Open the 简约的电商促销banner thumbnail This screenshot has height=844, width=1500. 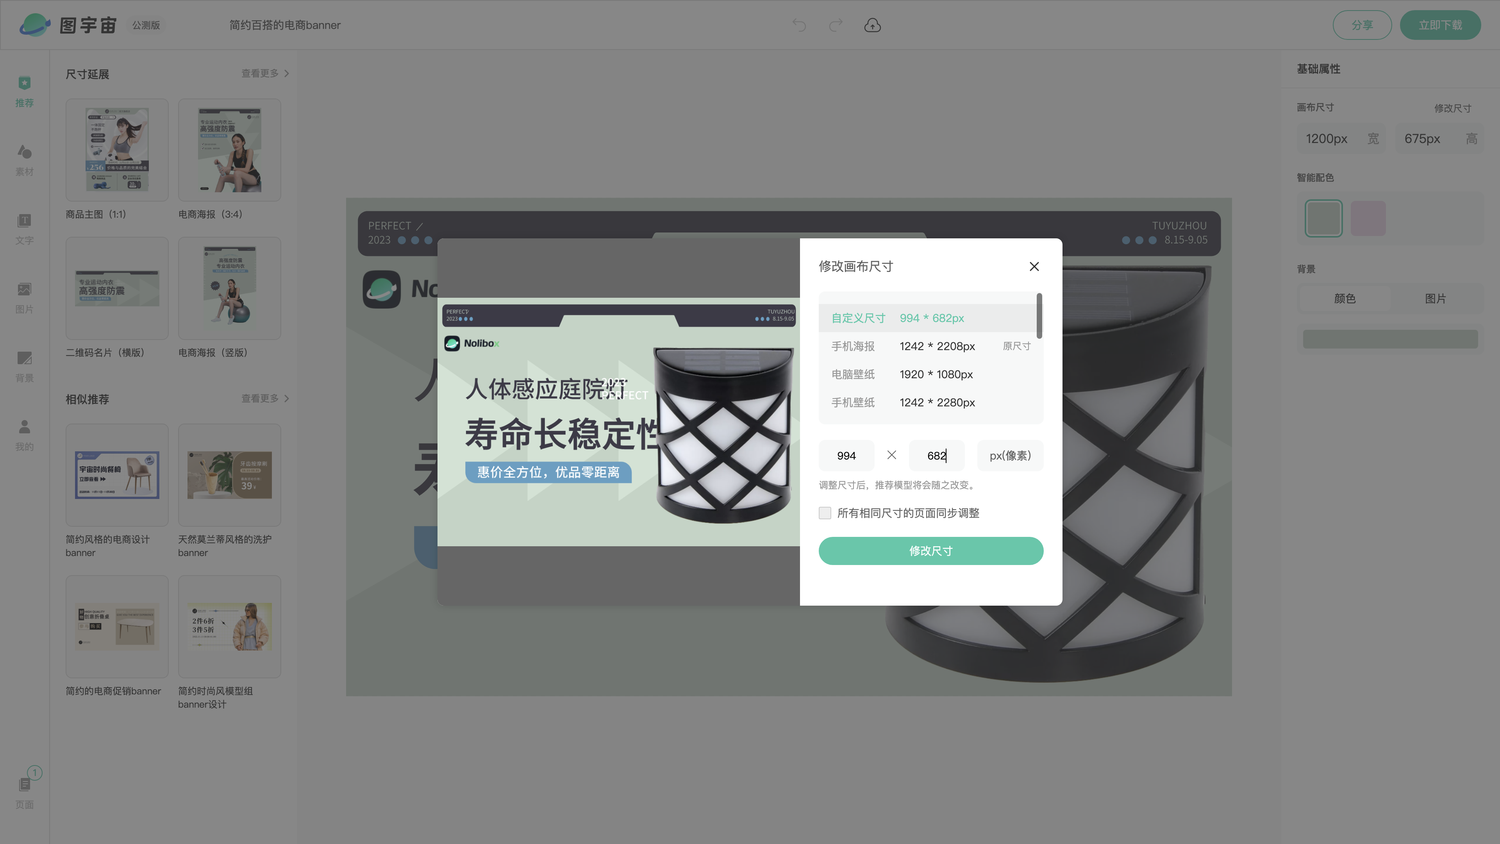click(117, 626)
